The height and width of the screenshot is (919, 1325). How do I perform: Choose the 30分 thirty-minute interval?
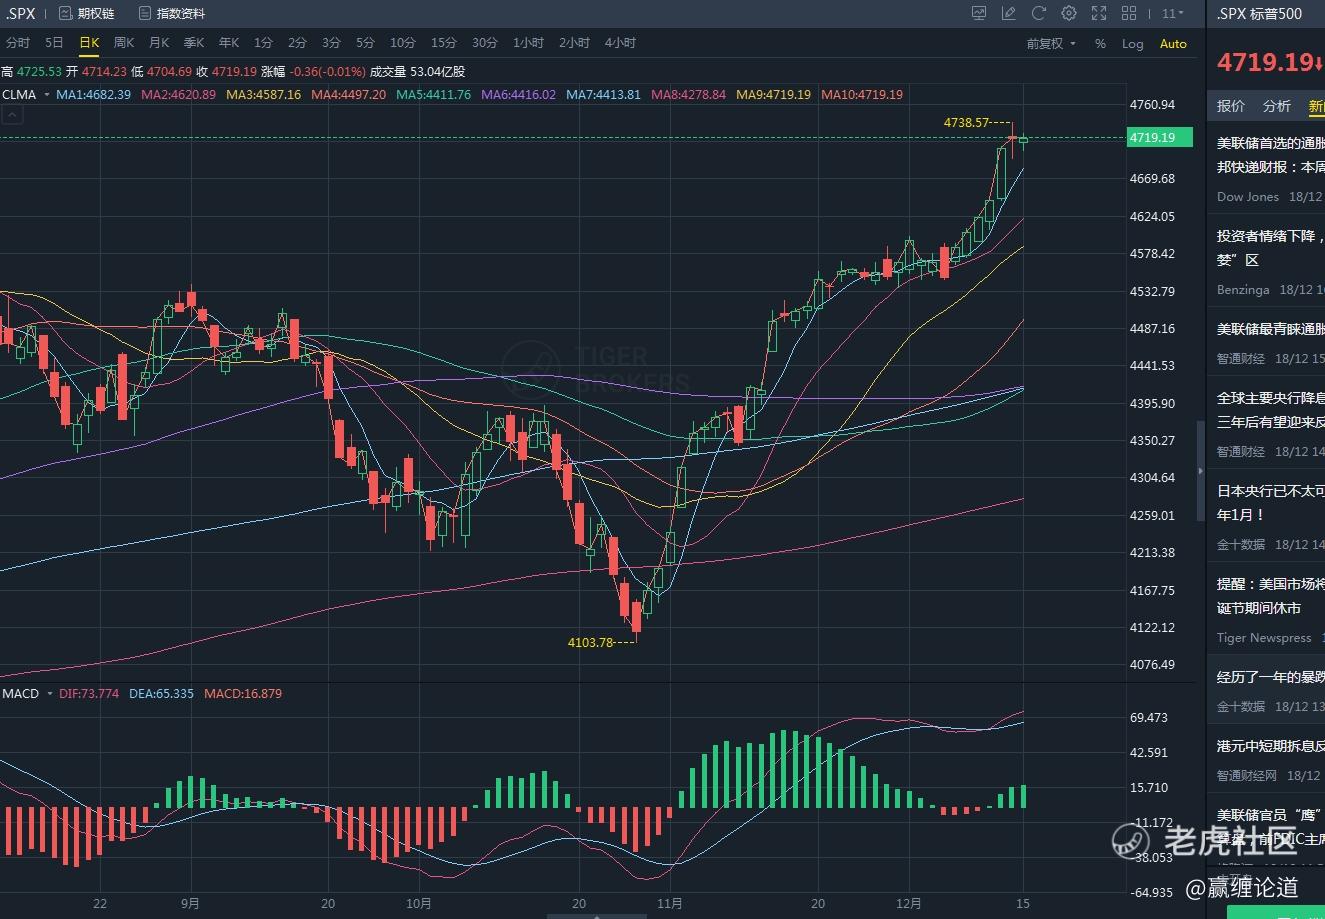(485, 43)
